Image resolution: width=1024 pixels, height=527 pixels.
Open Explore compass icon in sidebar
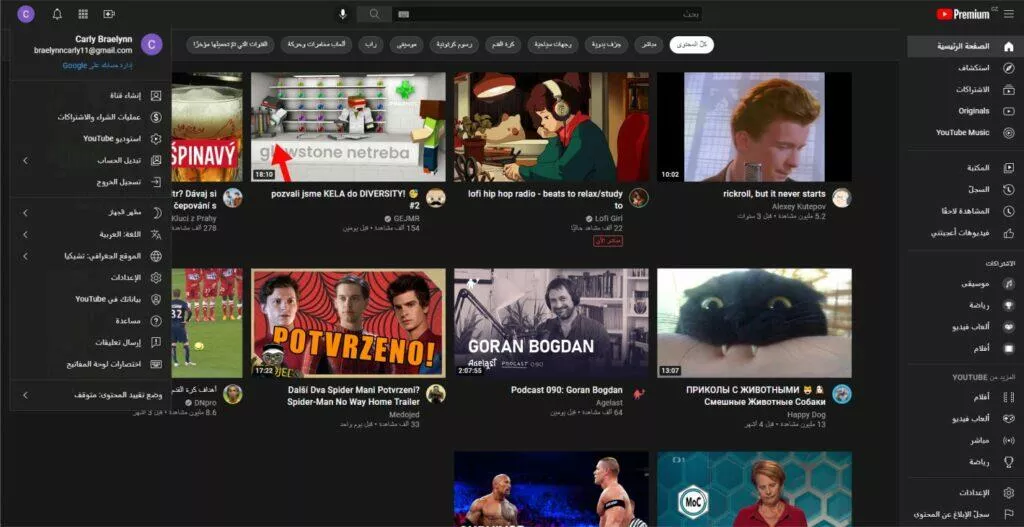click(1009, 68)
